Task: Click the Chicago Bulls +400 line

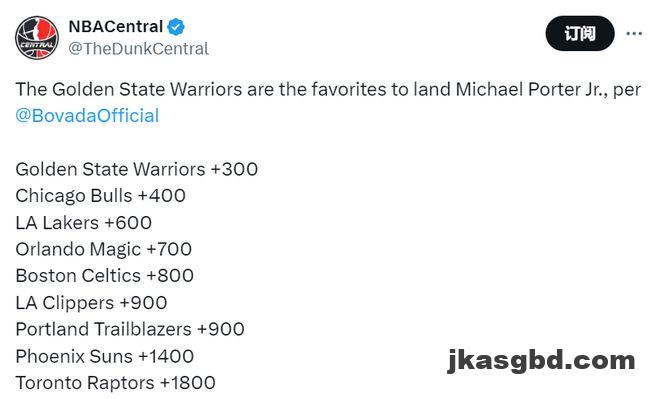Action: (101, 196)
